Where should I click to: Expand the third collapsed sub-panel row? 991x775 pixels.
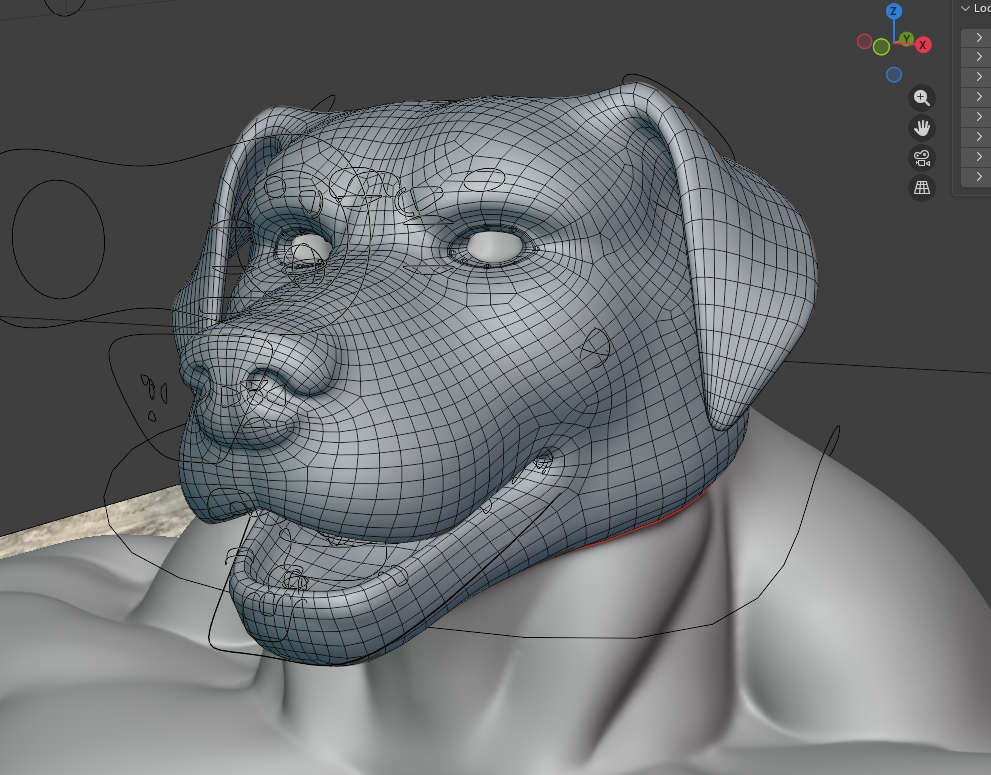click(978, 77)
